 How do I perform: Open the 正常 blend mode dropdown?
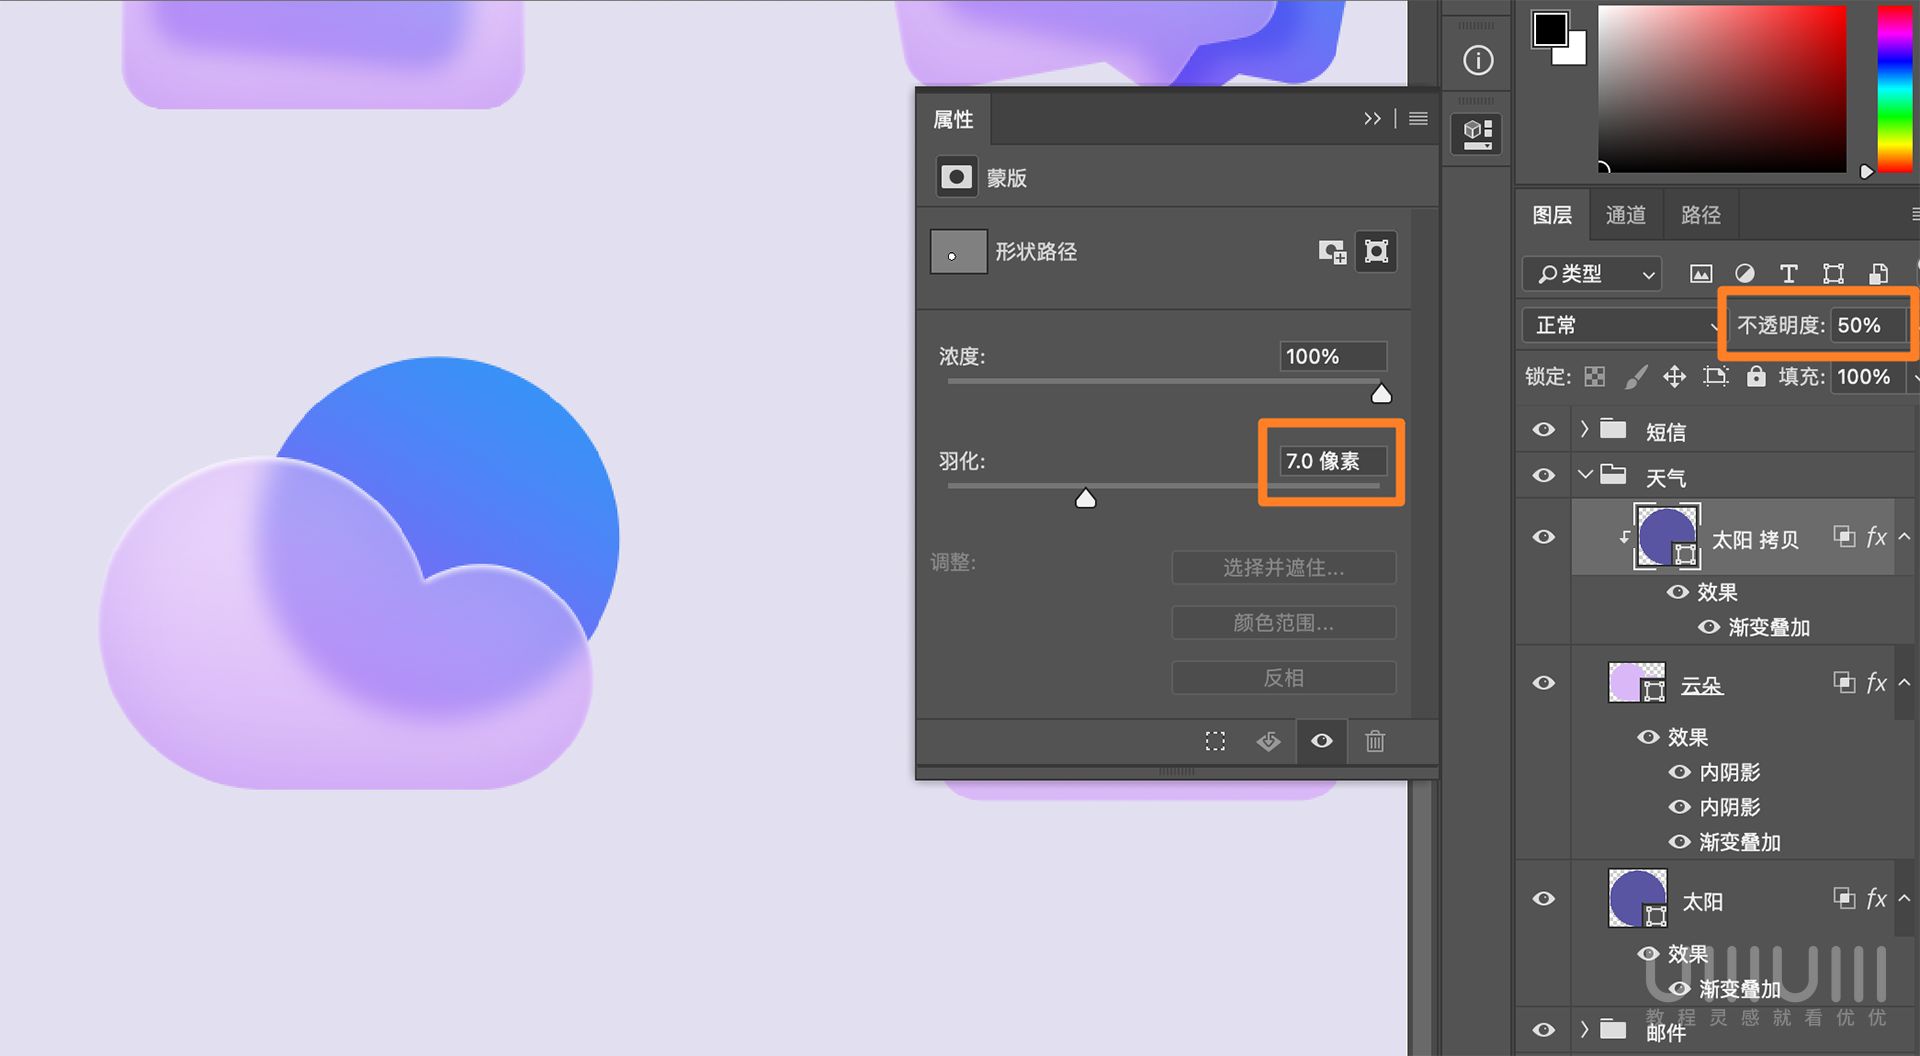point(1620,325)
